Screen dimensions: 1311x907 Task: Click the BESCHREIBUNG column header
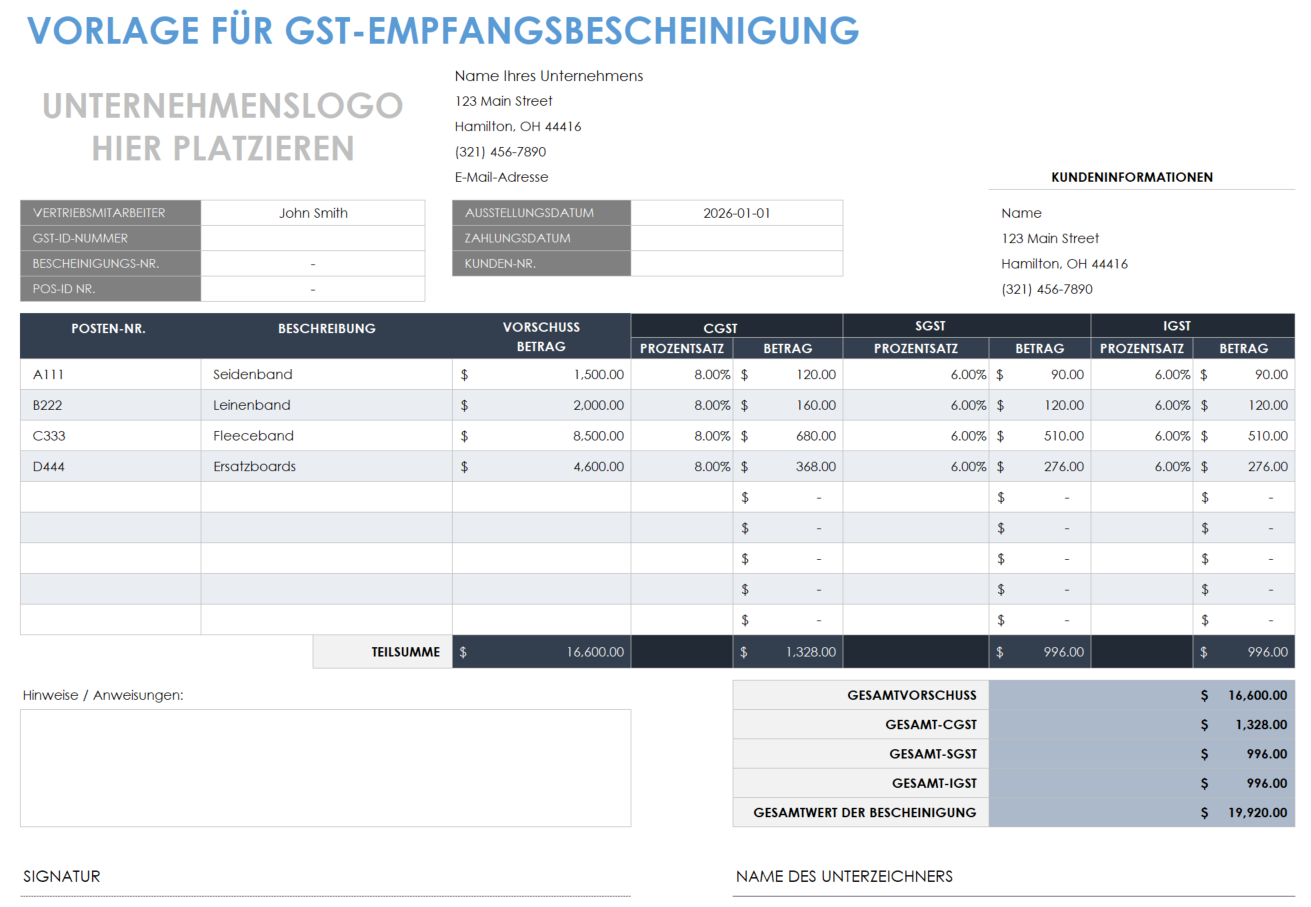[327, 328]
